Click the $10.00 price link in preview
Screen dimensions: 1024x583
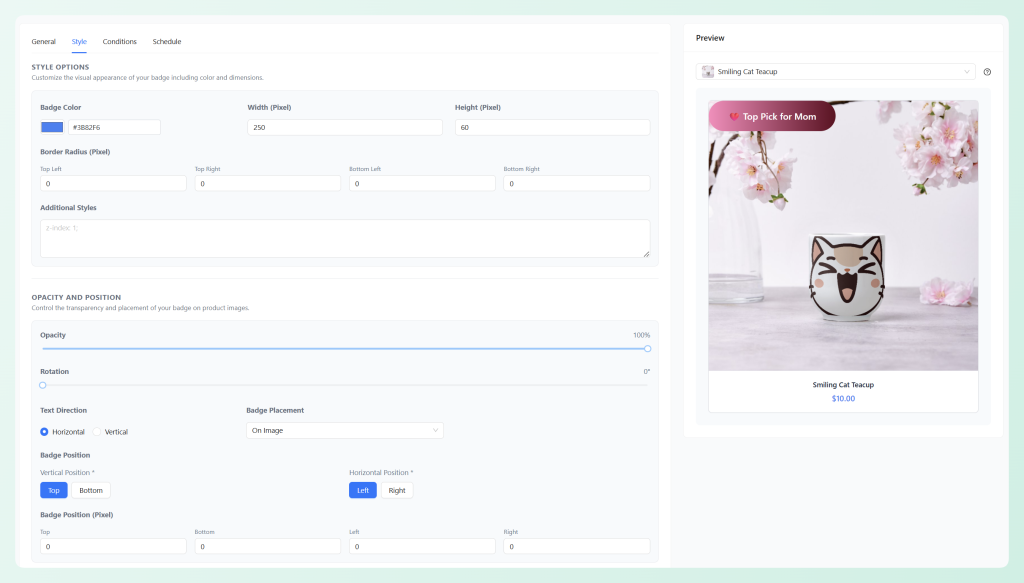point(842,398)
